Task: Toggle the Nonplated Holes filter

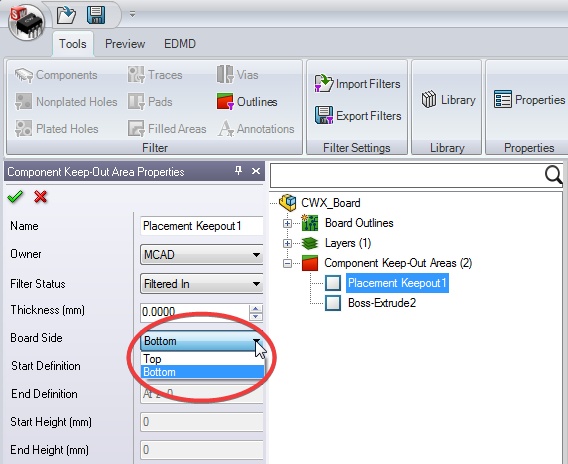Action: 66,102
